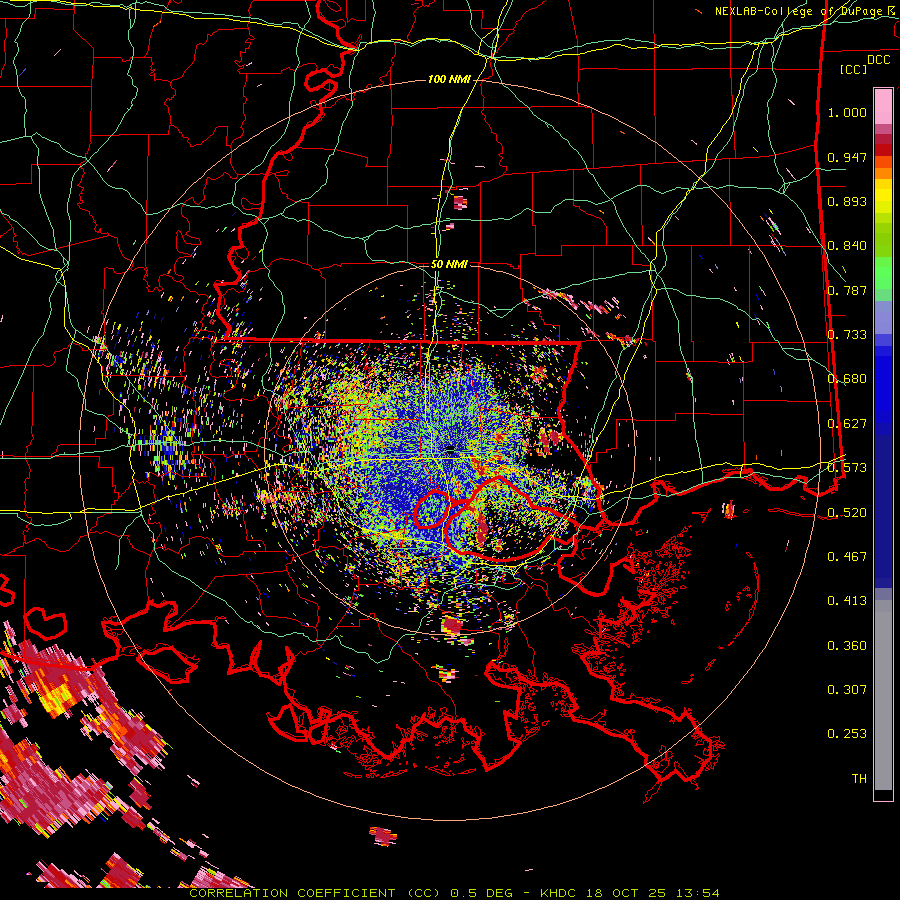This screenshot has width=900, height=900.
Task: Click the 13:54 timestamp
Action: (x=696, y=893)
